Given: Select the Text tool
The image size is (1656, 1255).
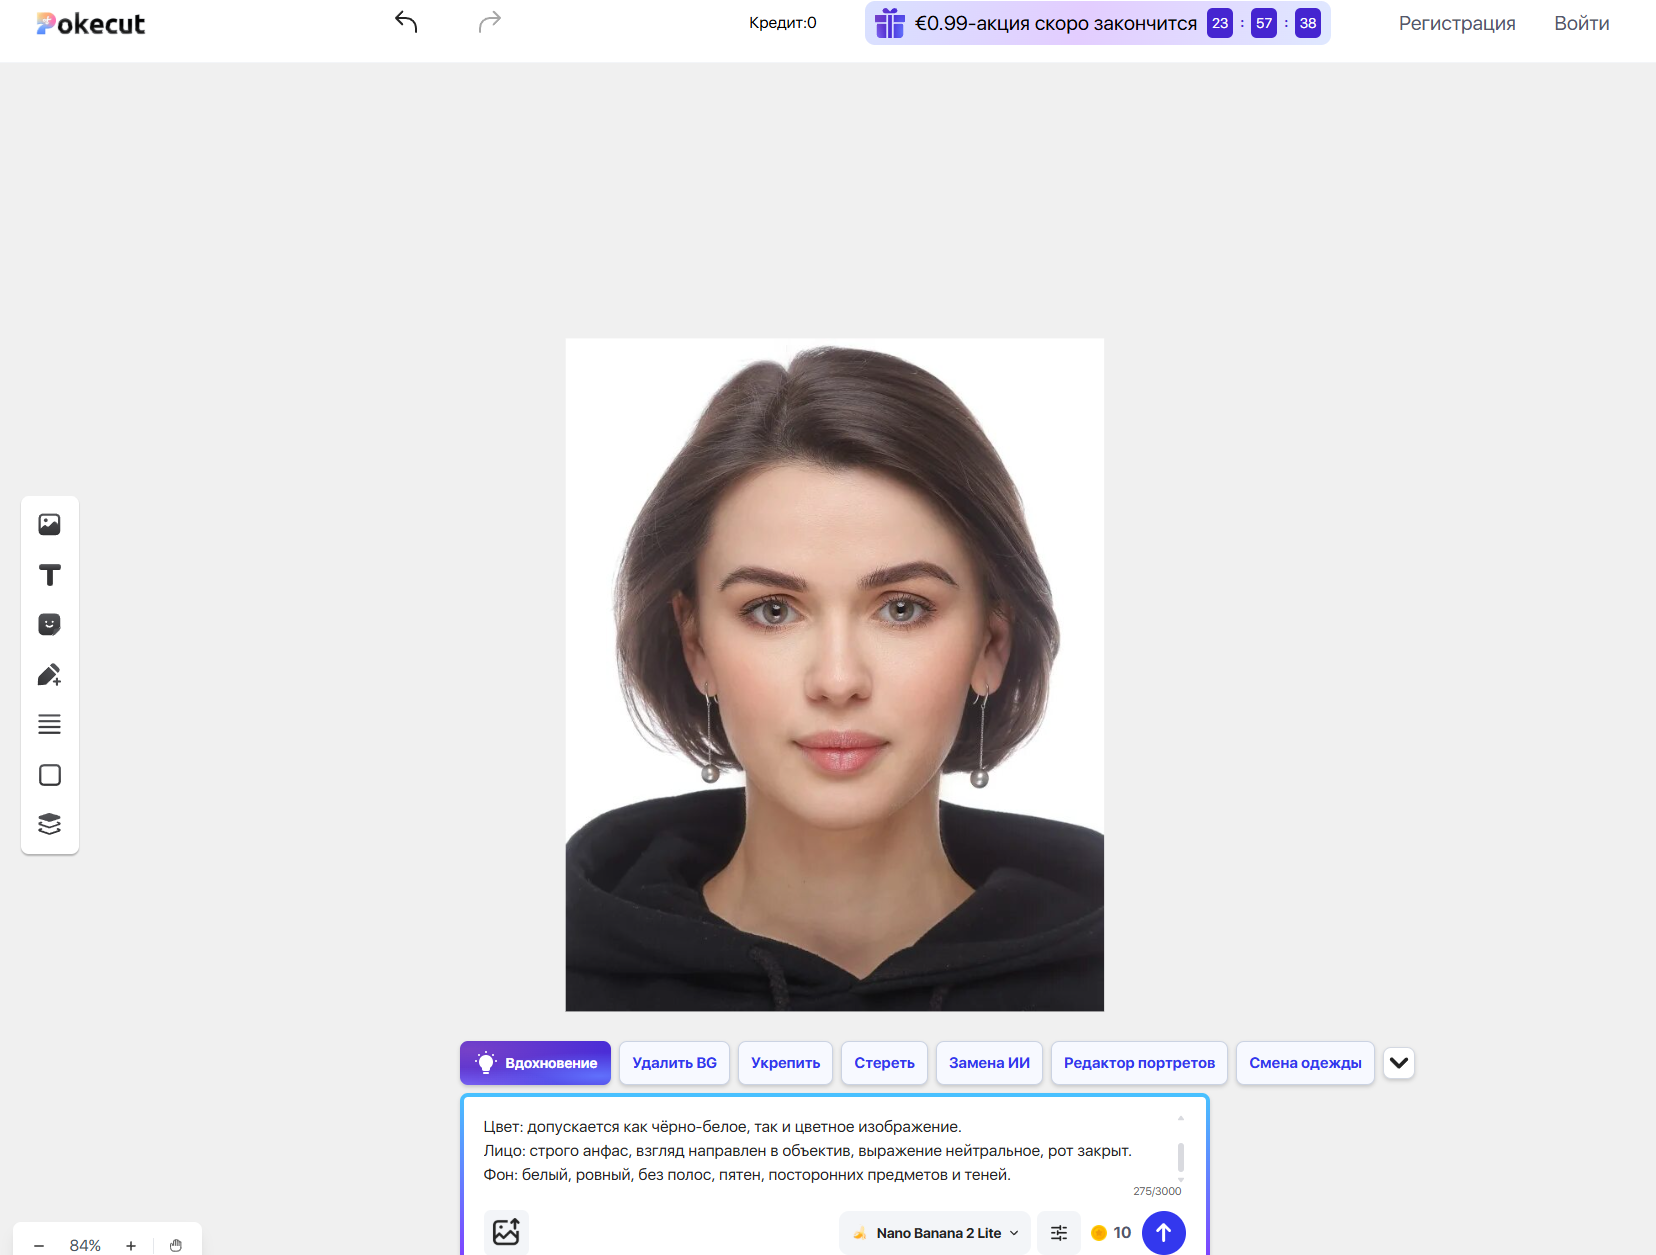Looking at the screenshot, I should pos(49,575).
